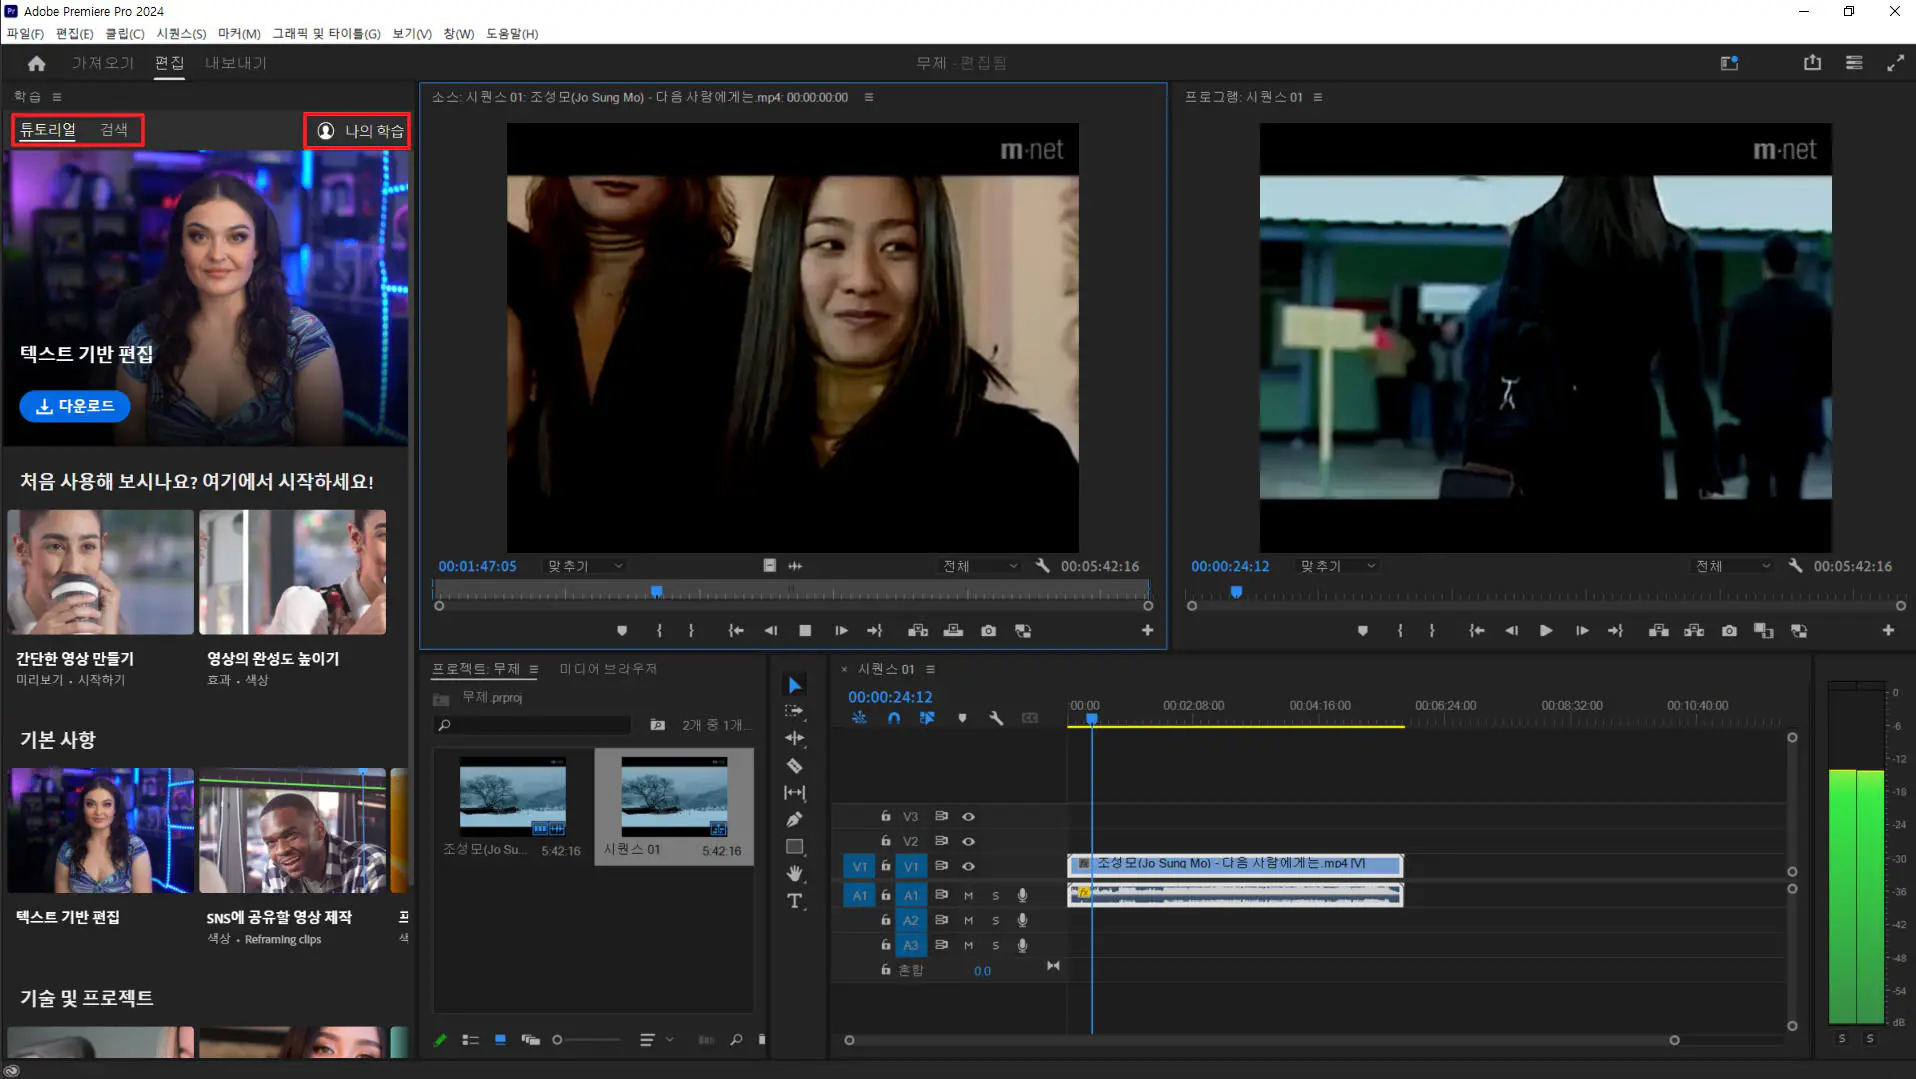Image resolution: width=1916 pixels, height=1079 pixels.
Task: Solo track A2
Action: click(x=995, y=920)
